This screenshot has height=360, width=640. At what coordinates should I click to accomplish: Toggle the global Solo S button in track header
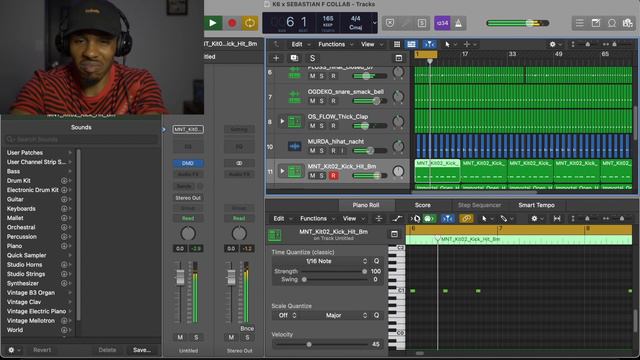[312, 58]
